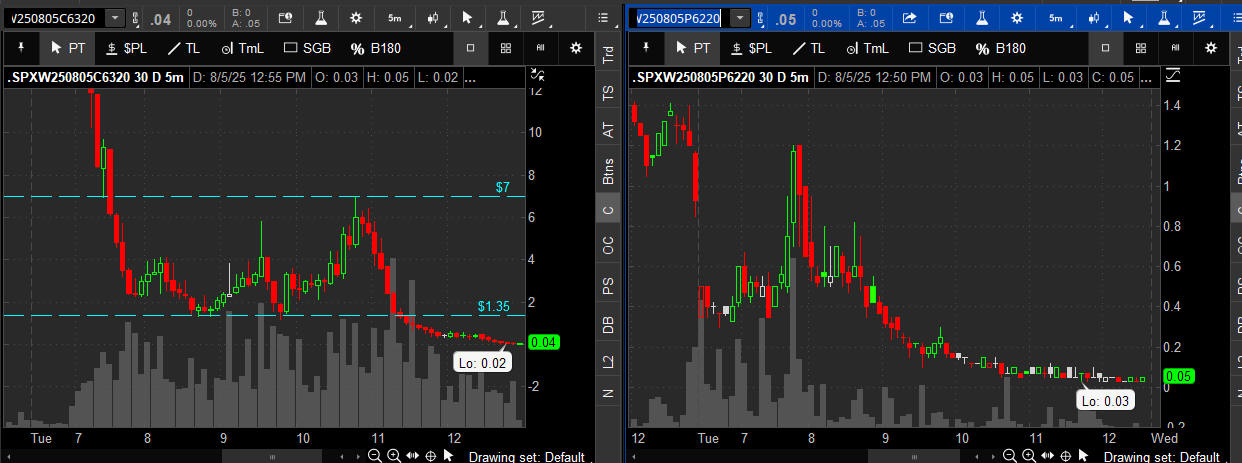Open the candlestick chart style dropdown in left chart

(x=434, y=18)
